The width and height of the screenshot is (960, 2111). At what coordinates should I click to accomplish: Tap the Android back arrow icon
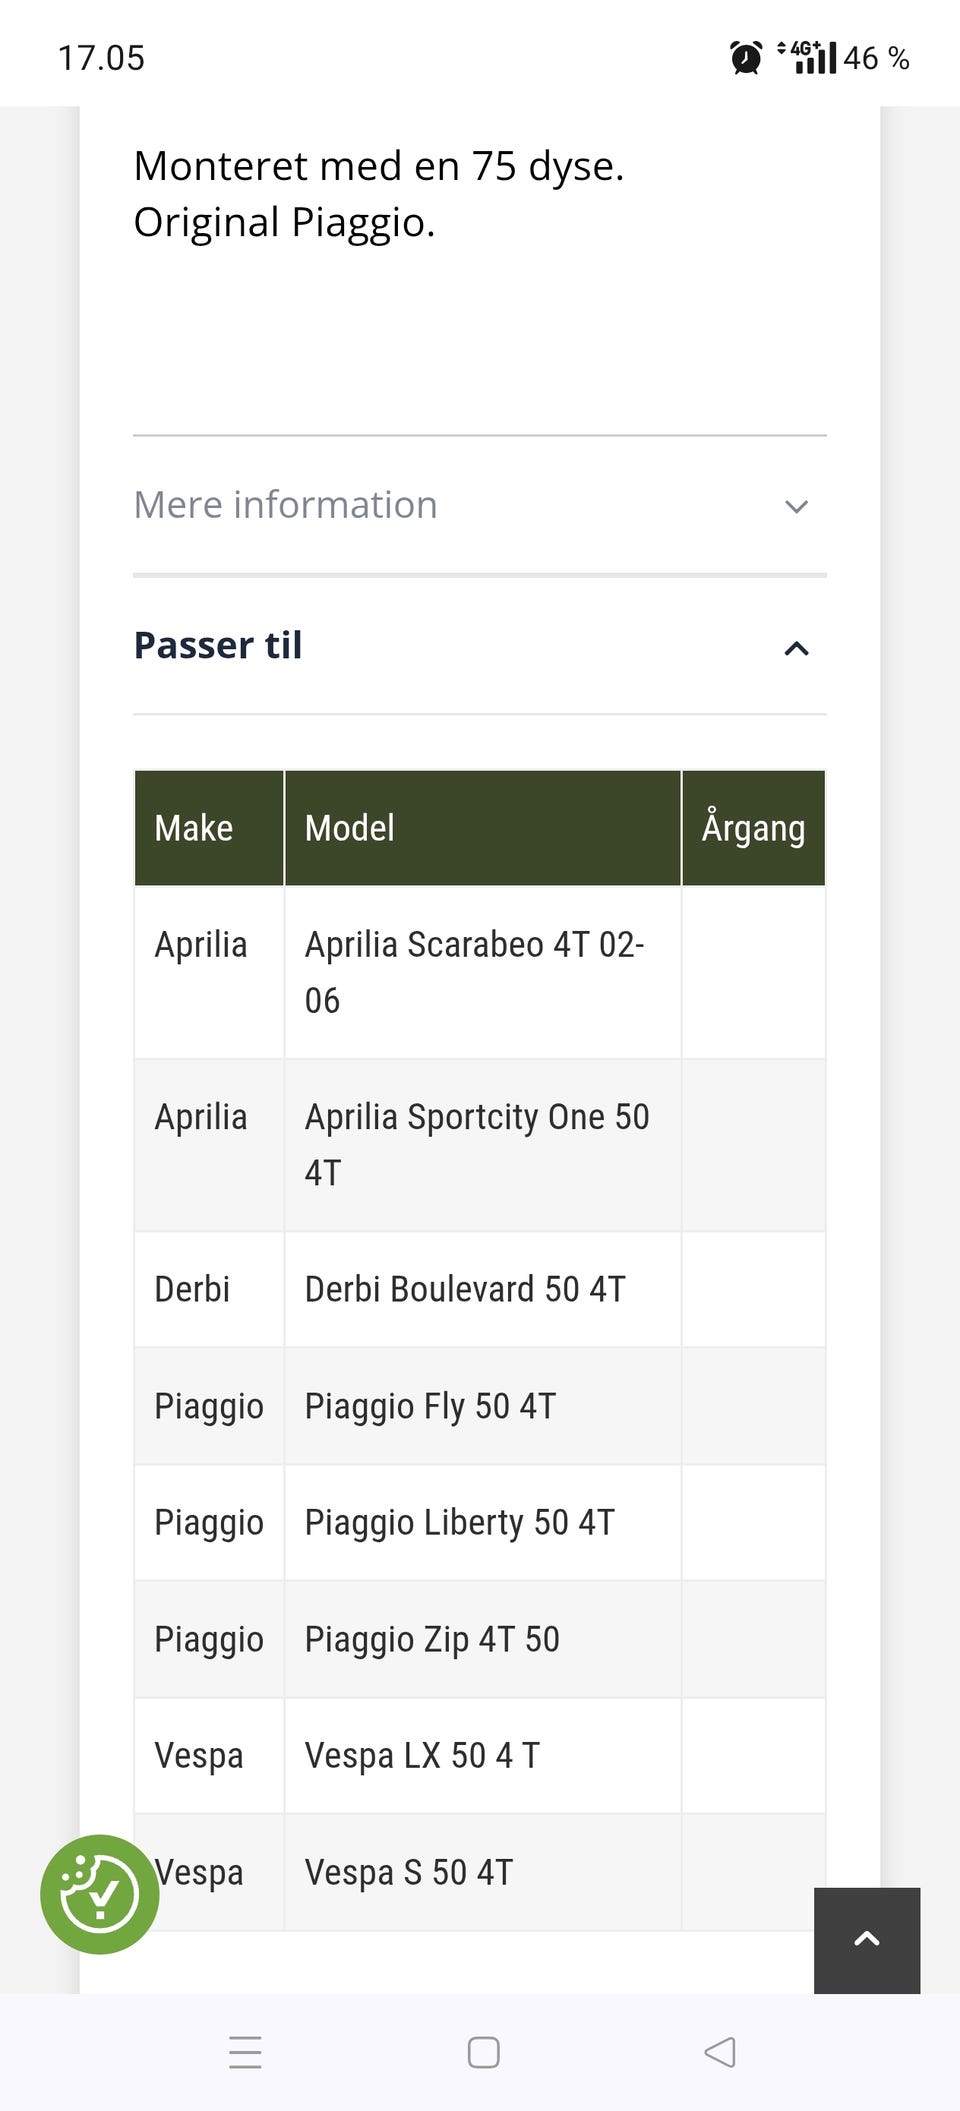click(720, 2052)
